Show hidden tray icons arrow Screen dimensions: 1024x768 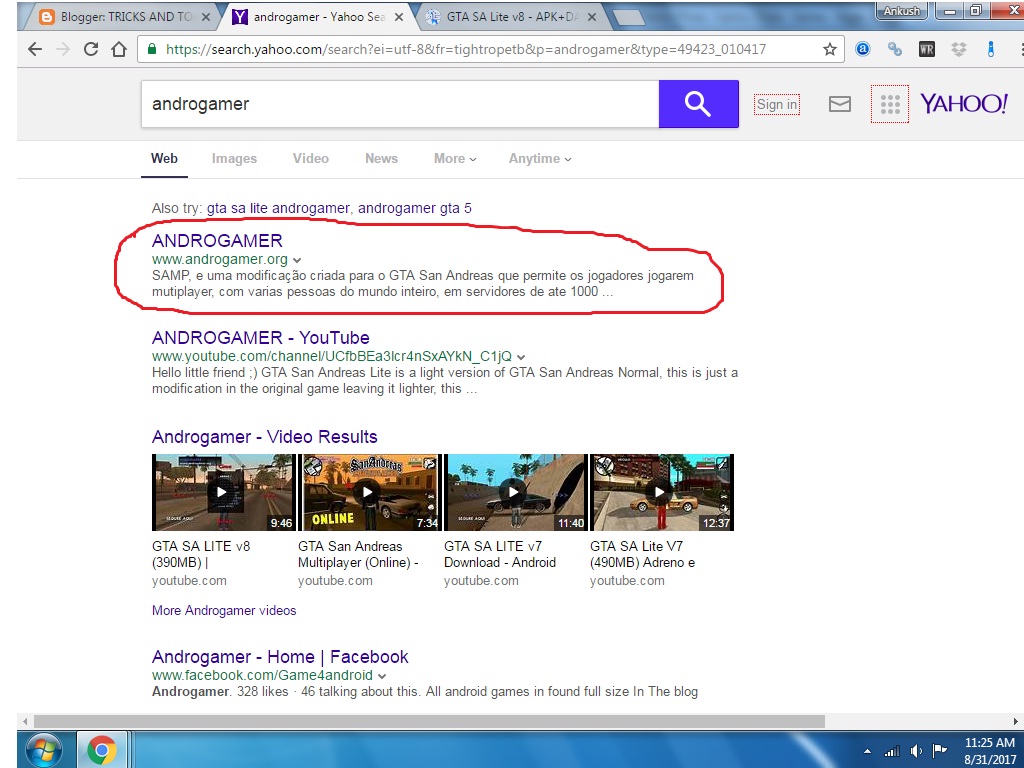coord(867,751)
